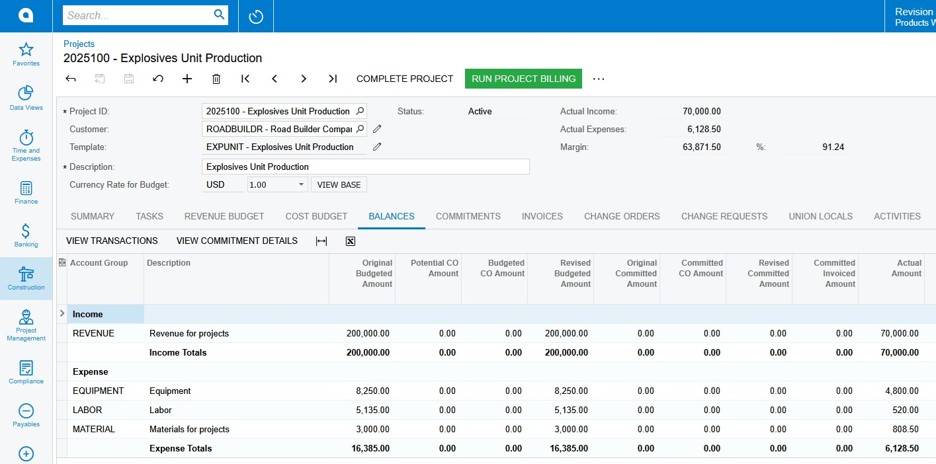Screen dimensions: 936x464
Task: Switch to the Change Orders tab
Action: [x=621, y=216]
